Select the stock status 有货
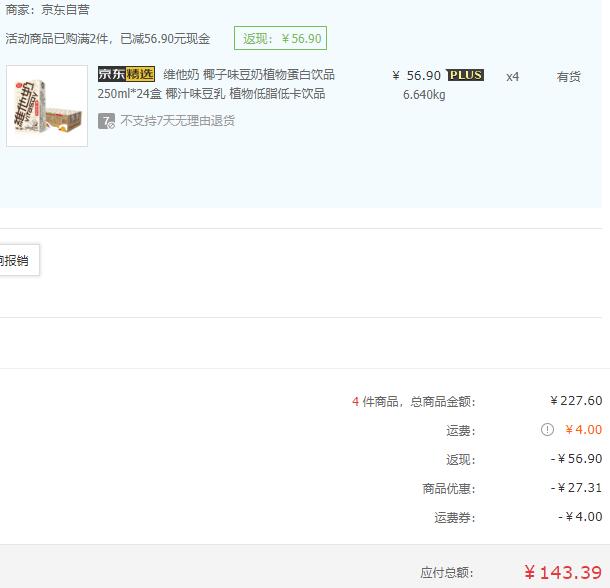This screenshot has width=610, height=588. click(568, 77)
